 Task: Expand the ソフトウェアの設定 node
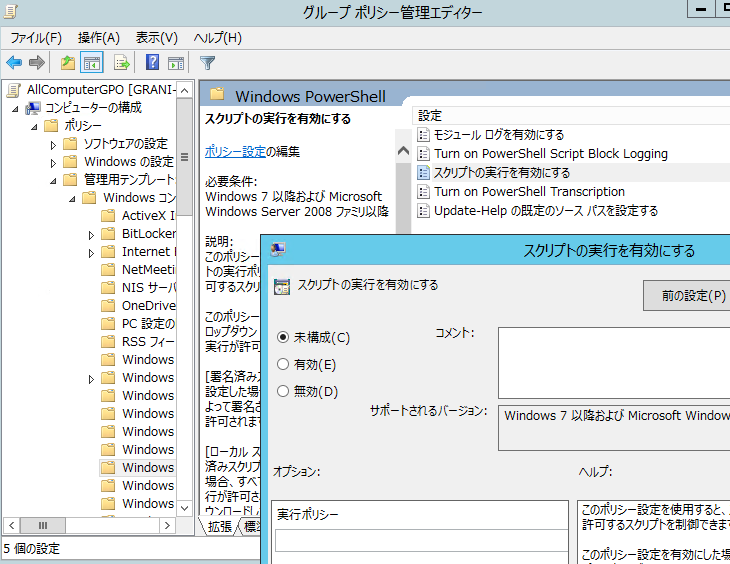[x=53, y=145]
